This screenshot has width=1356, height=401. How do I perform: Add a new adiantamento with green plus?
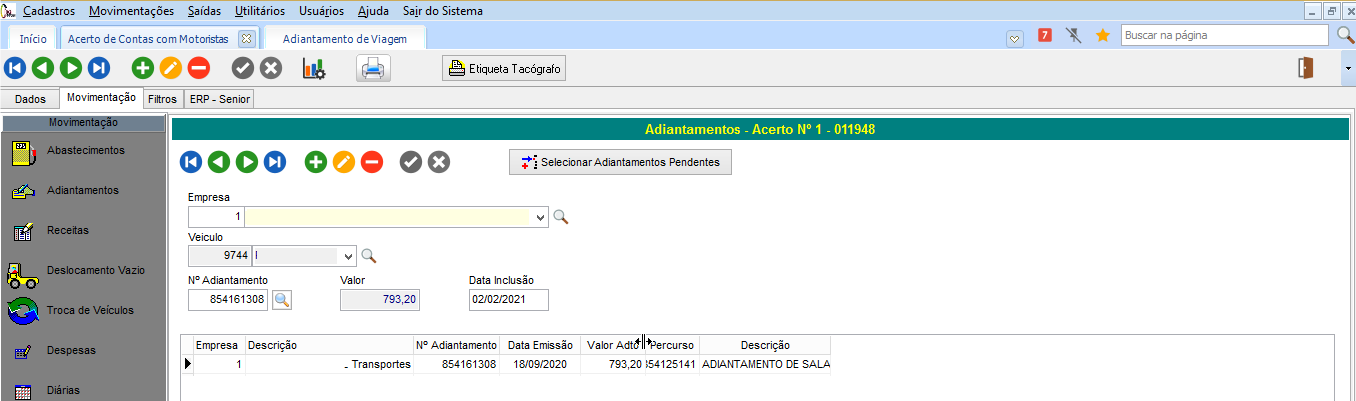point(316,162)
